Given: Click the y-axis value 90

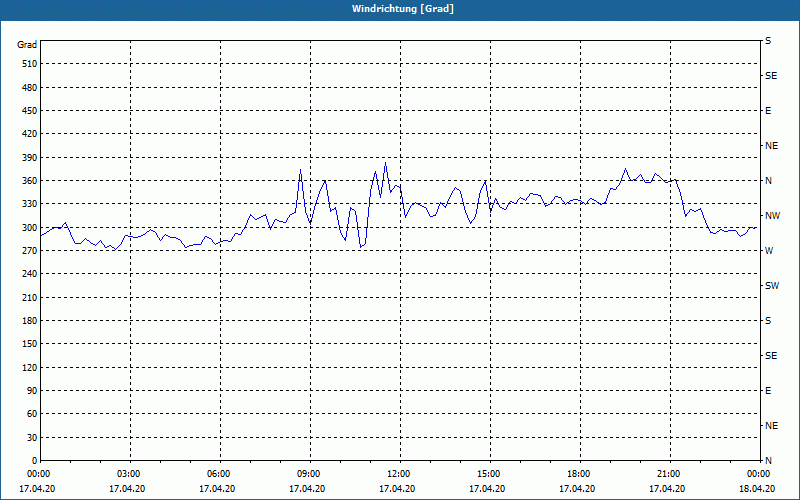Looking at the screenshot, I should click(x=32, y=391).
